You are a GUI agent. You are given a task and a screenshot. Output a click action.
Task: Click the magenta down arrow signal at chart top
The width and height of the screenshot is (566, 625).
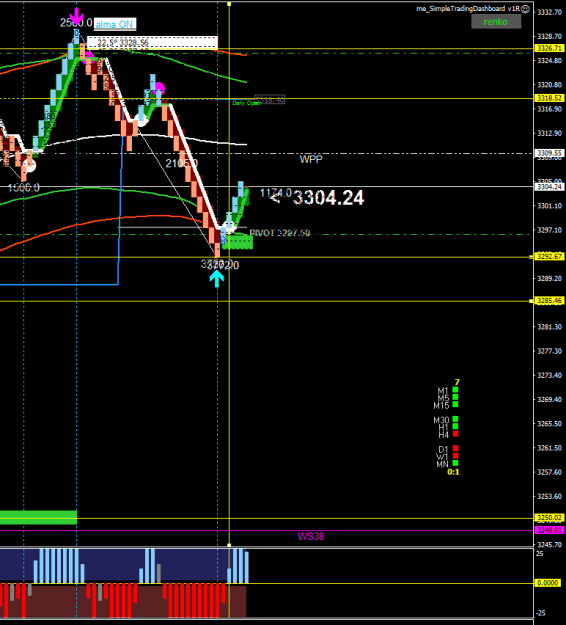click(76, 17)
